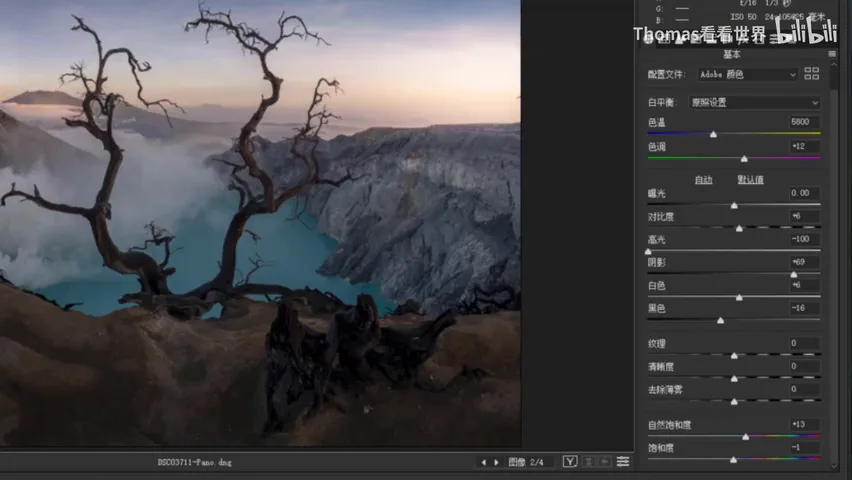The image size is (852, 480).
Task: Click the 基本 panel title
Action: [731, 54]
